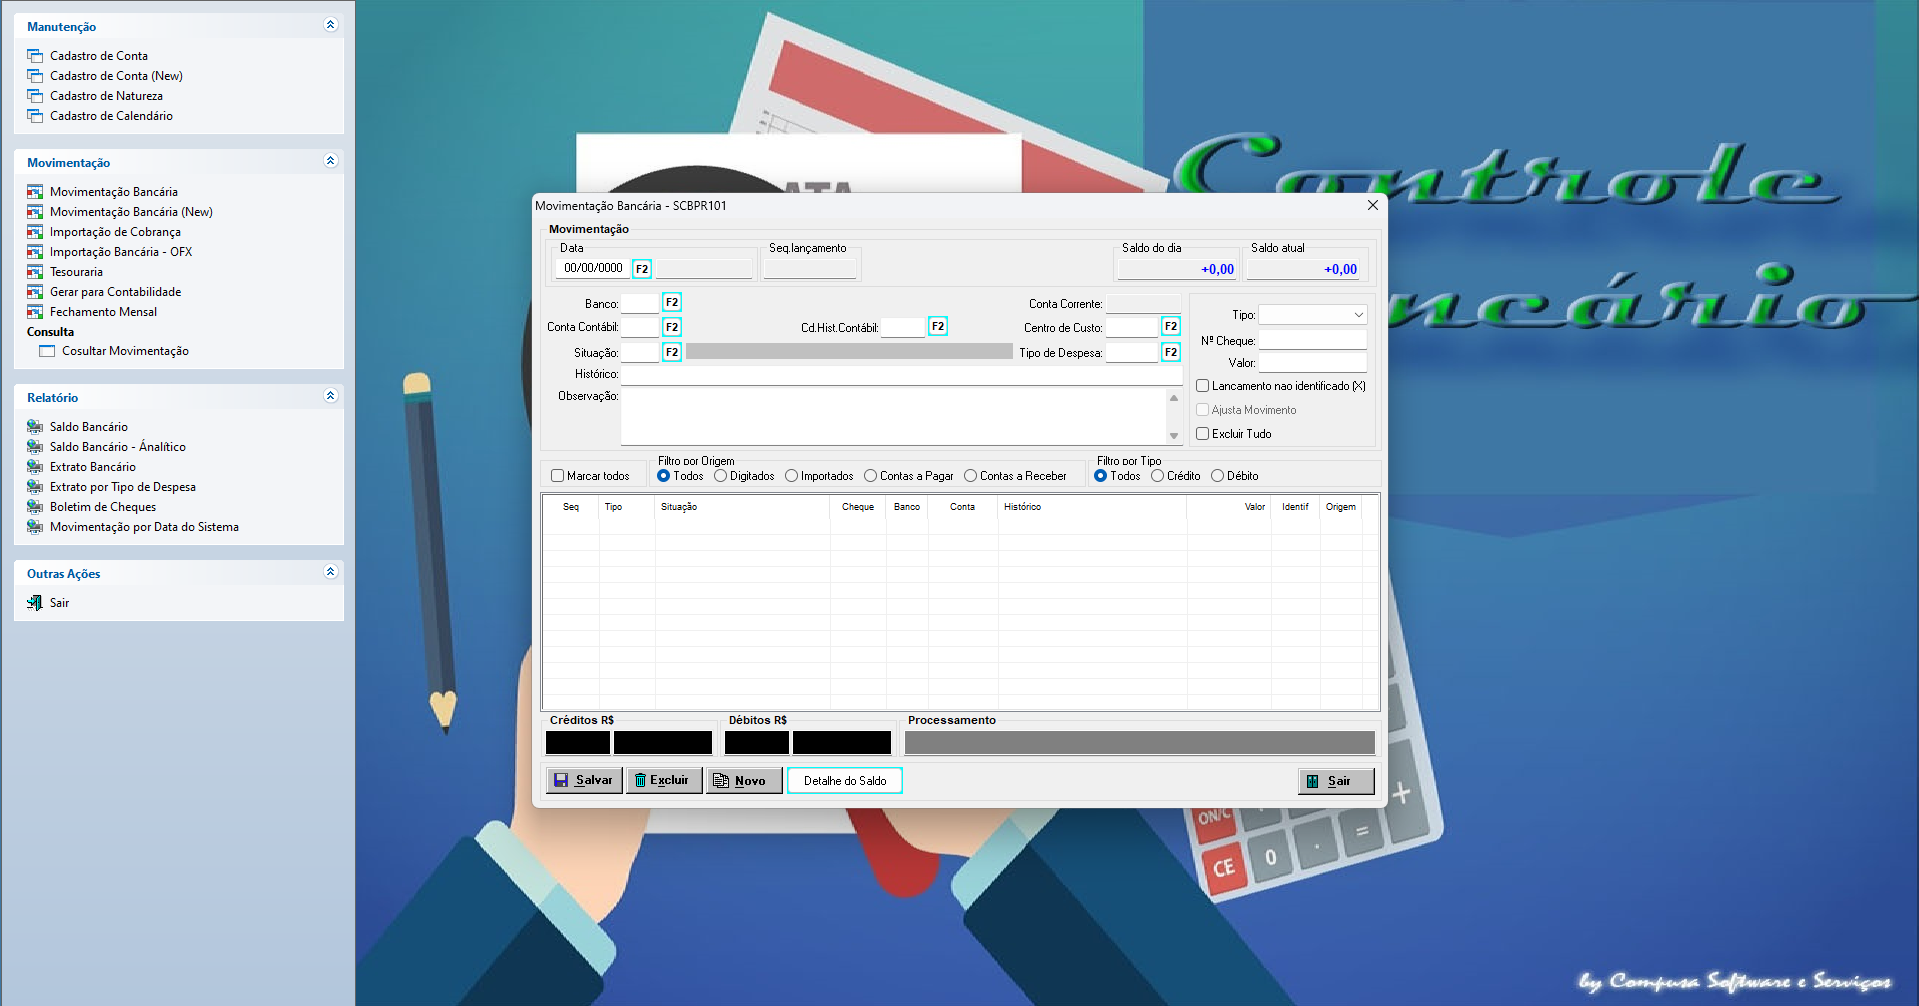Click F2 lookup for Centro de Custo
This screenshot has height=1006, width=1919.
1171,326
